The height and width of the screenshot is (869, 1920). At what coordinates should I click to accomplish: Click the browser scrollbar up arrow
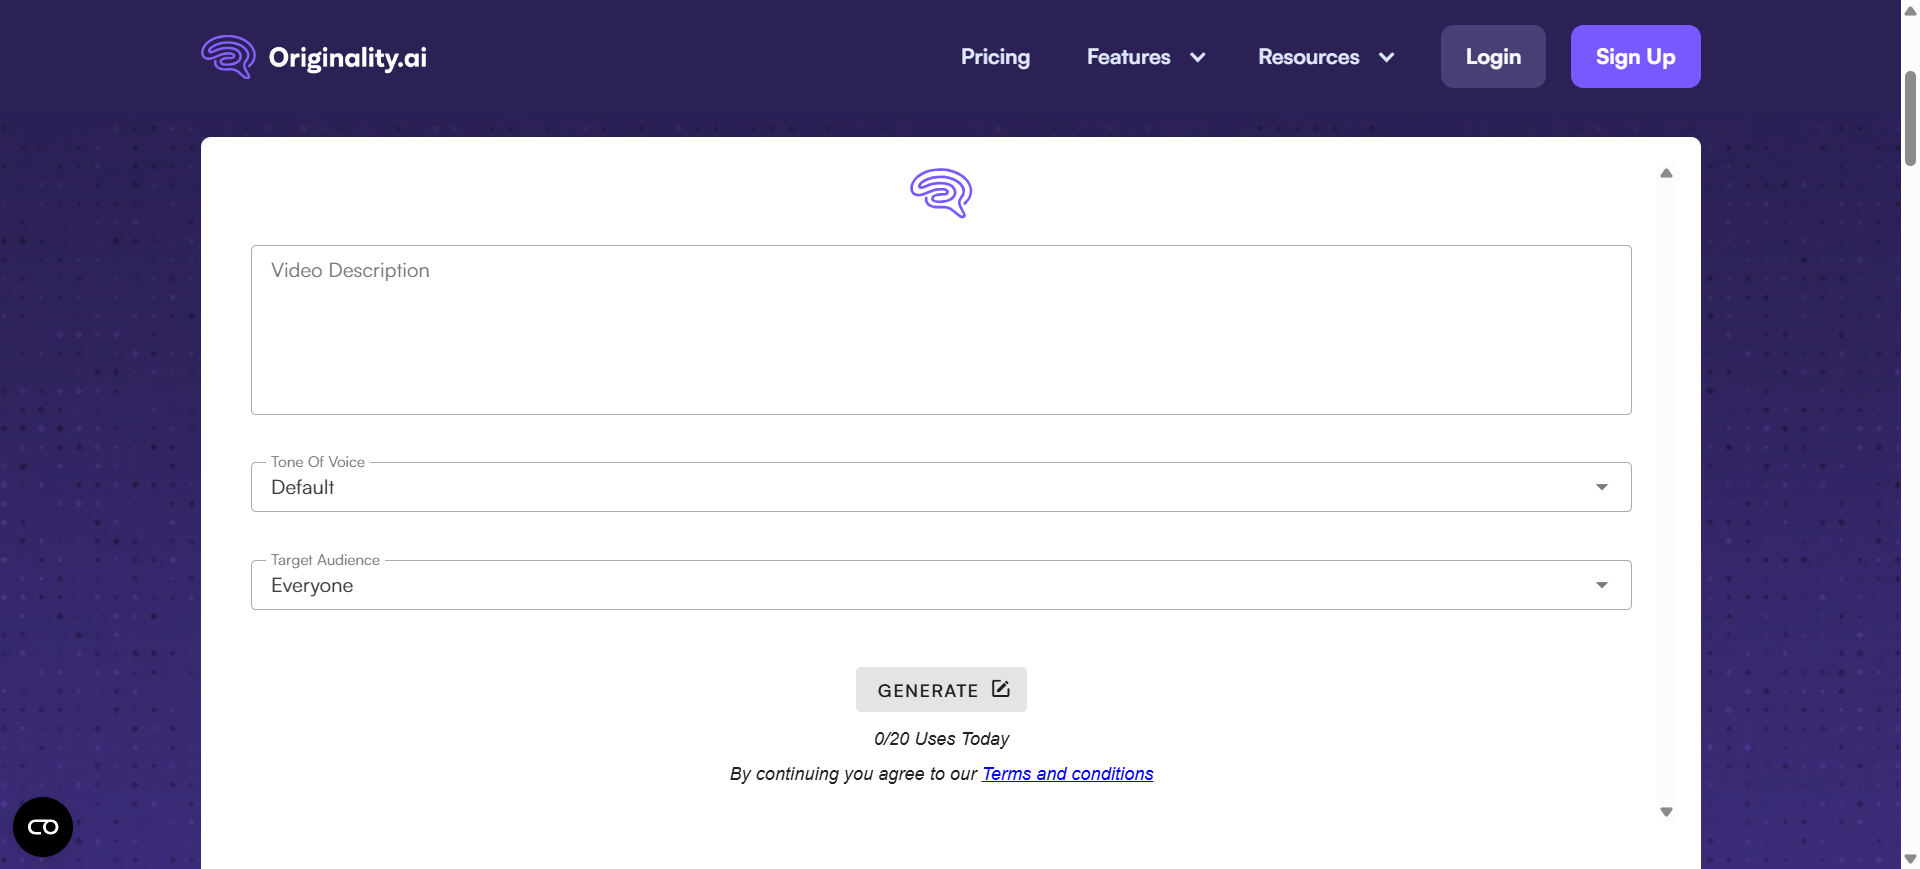point(1910,11)
